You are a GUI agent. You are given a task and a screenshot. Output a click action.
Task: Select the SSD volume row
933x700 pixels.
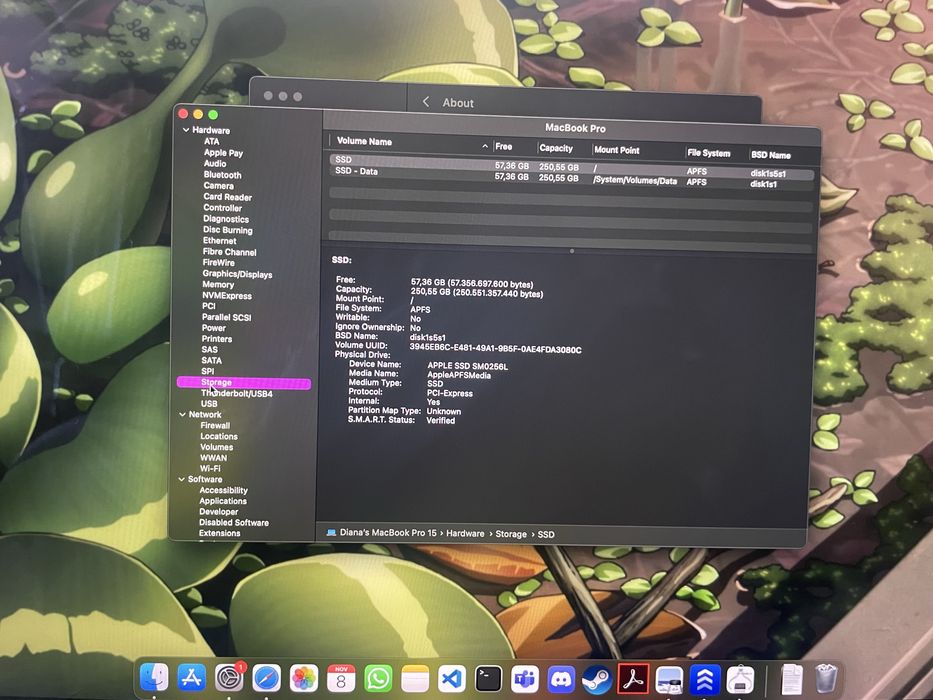(571, 165)
